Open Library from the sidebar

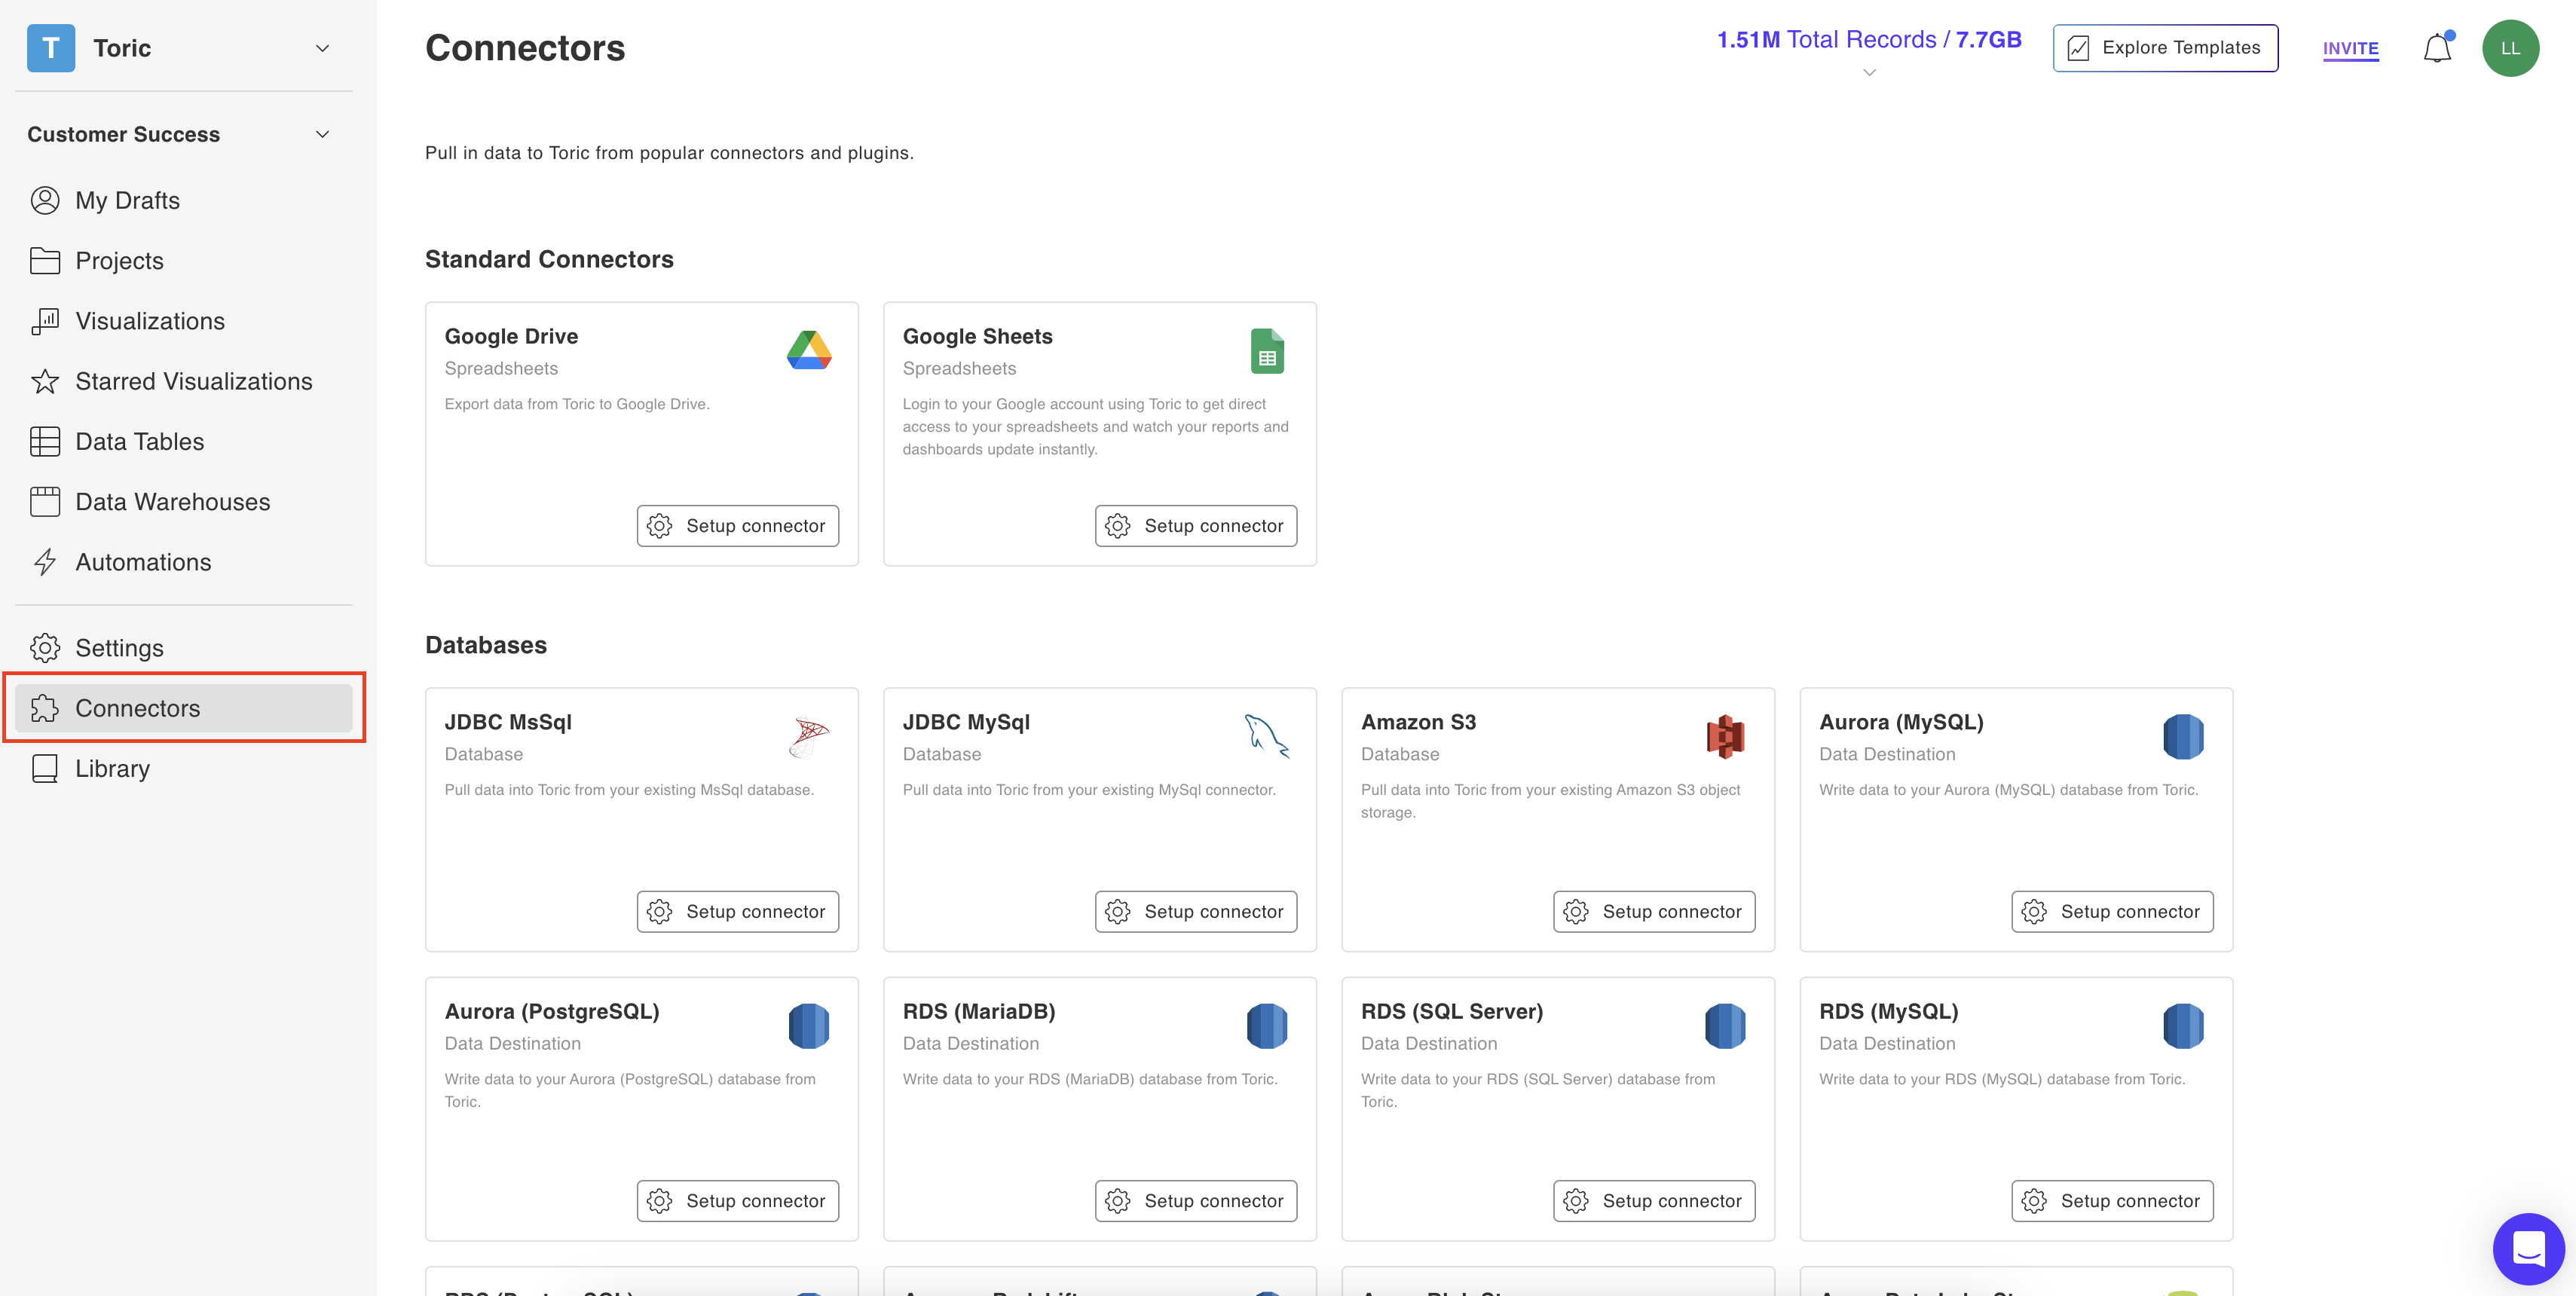[x=184, y=768]
